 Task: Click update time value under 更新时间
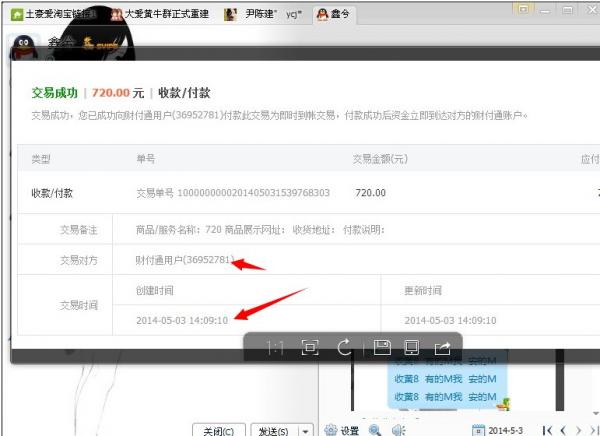(x=450, y=320)
